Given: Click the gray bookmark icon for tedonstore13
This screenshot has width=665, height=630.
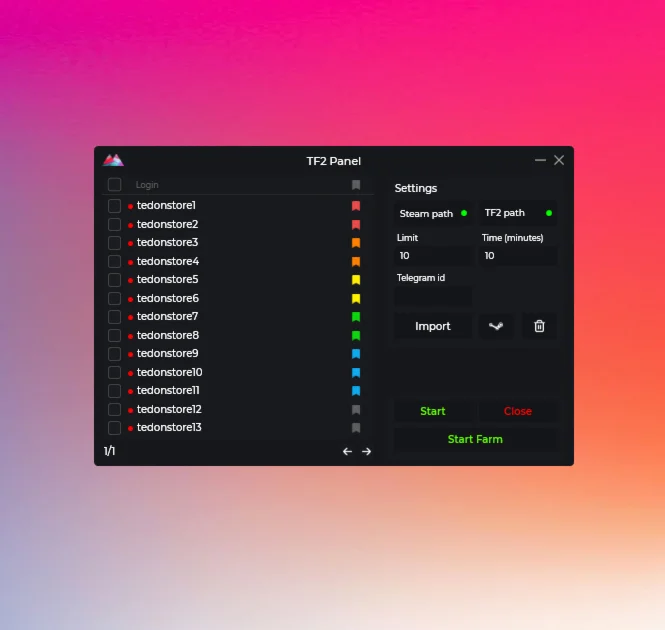Looking at the screenshot, I should (x=356, y=428).
